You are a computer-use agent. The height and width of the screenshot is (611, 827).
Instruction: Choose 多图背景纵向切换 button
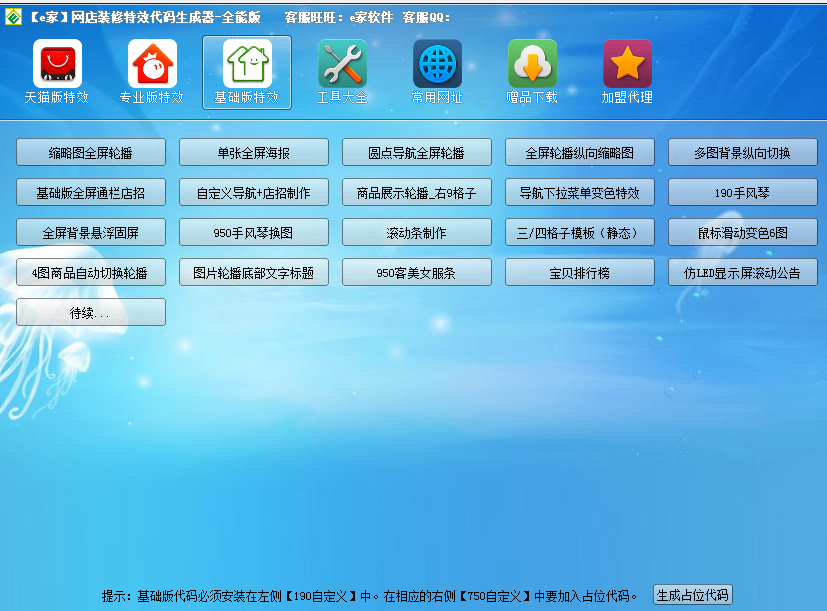click(743, 153)
